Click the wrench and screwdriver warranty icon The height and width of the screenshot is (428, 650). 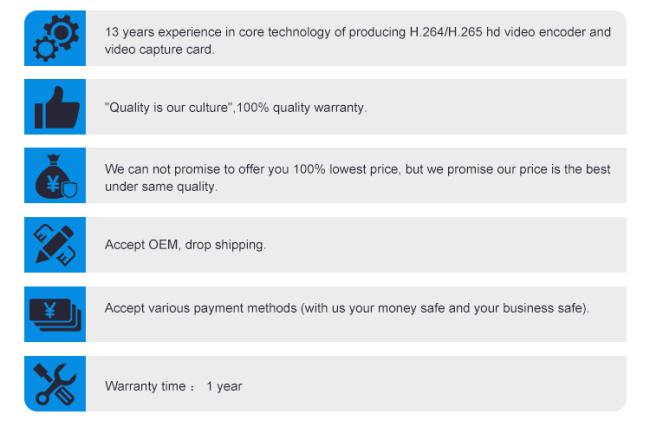[56, 384]
